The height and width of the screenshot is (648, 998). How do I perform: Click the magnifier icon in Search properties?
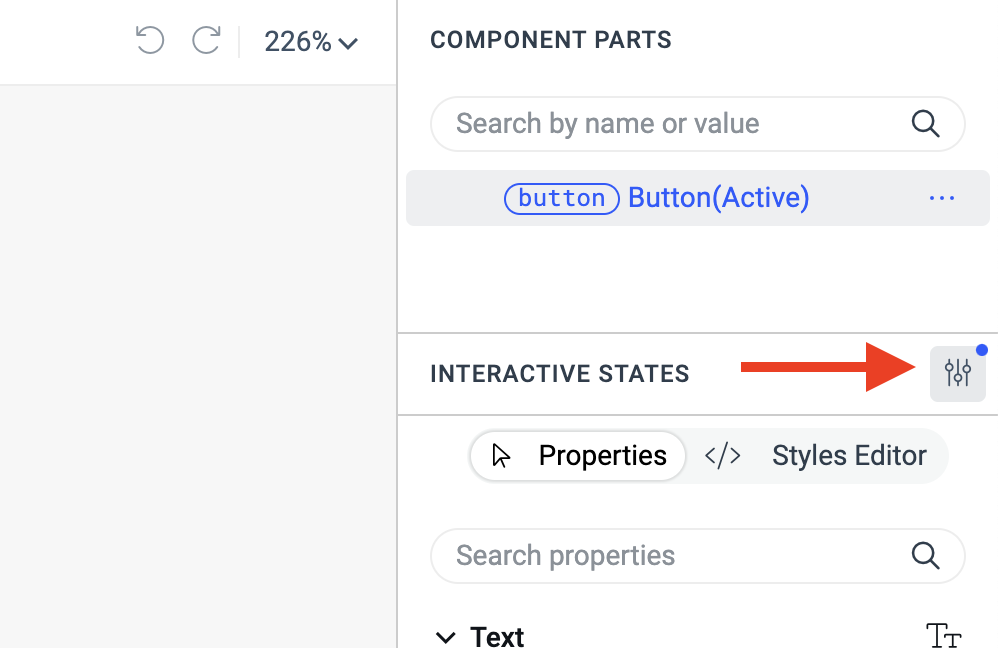[x=926, y=556]
